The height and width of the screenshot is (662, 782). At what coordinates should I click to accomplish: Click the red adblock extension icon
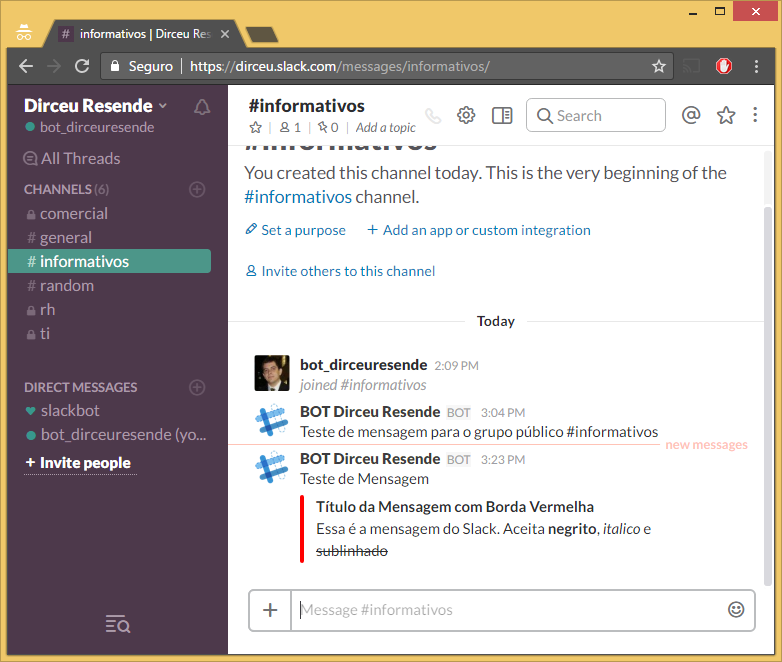click(724, 66)
